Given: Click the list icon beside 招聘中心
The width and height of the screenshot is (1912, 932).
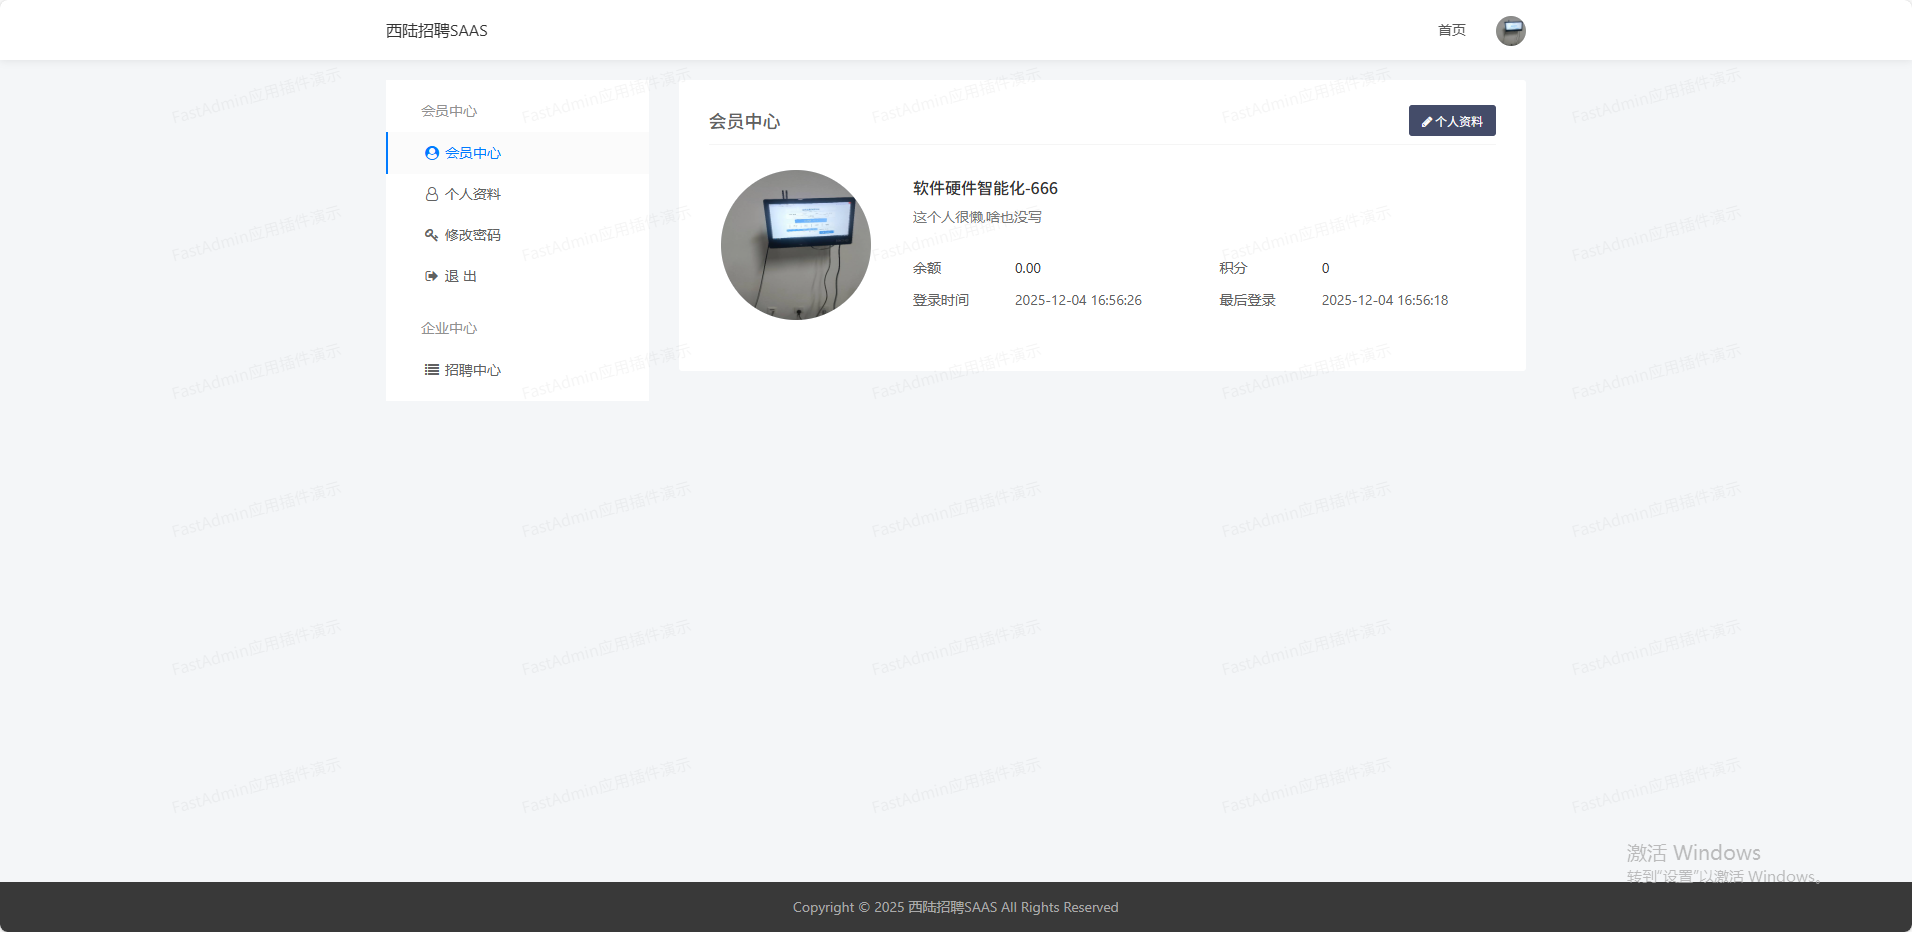Looking at the screenshot, I should (x=432, y=370).
